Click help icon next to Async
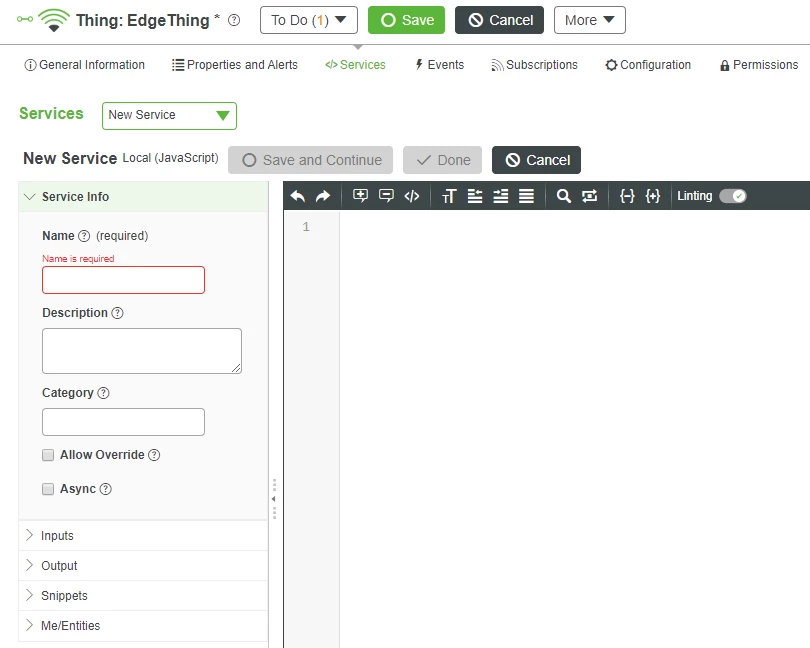Screen dimensions: 810x648 (105, 489)
